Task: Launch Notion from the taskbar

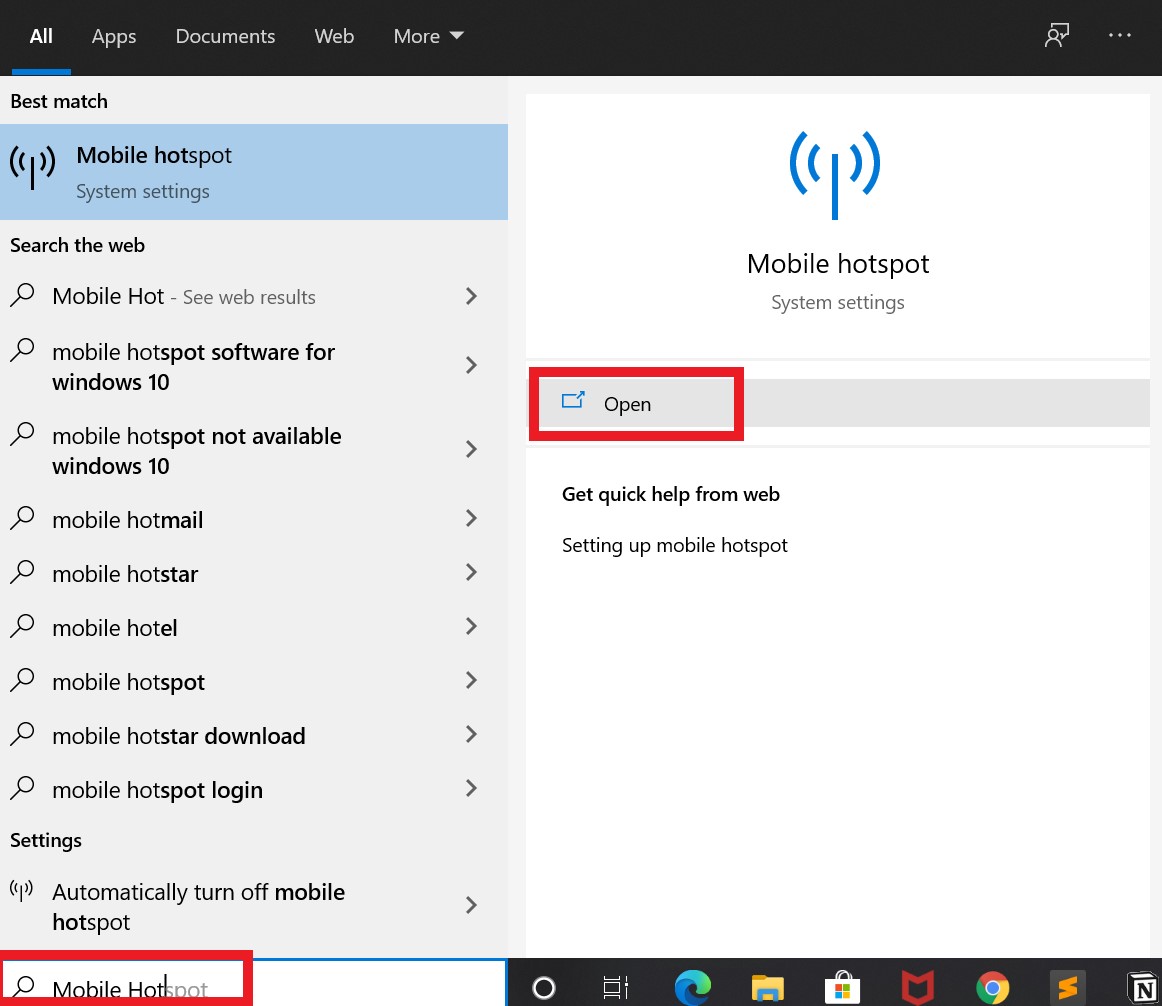Action: [x=1142, y=988]
